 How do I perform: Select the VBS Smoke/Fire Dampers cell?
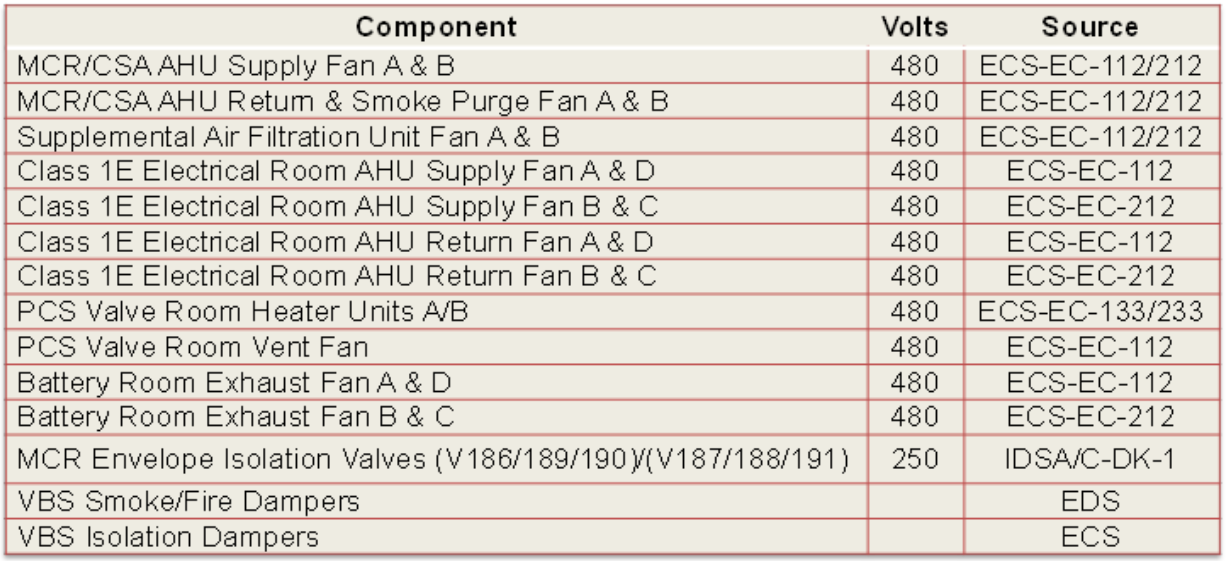click(x=437, y=501)
